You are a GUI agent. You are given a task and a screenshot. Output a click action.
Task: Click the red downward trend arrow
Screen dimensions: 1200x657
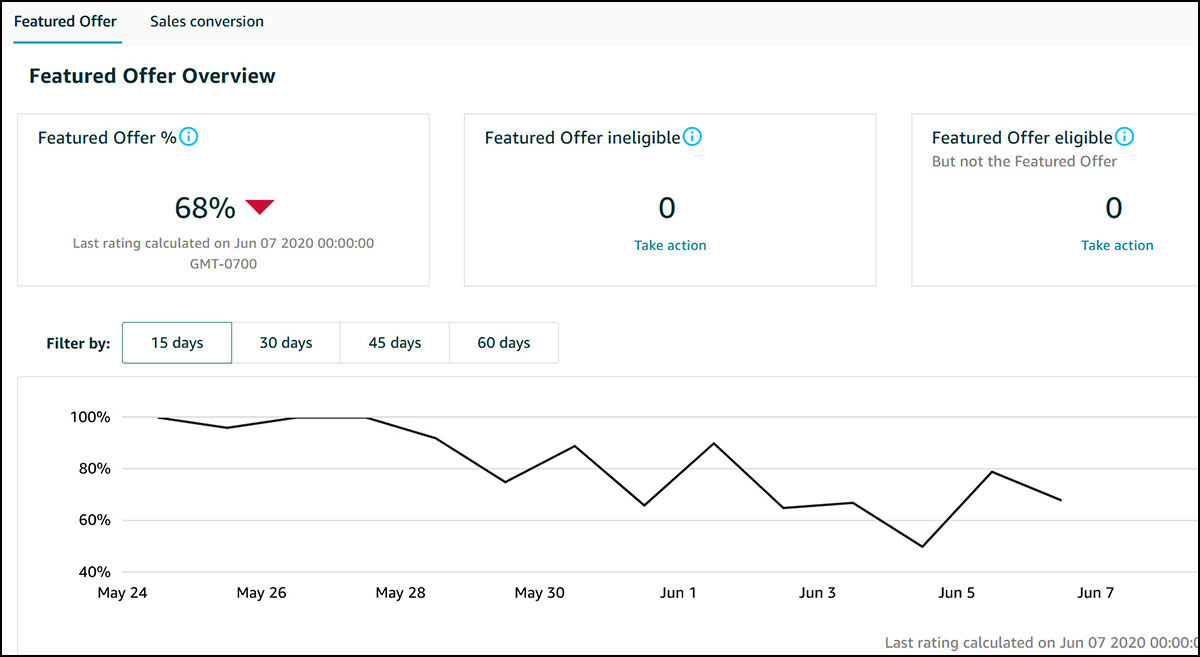(260, 207)
